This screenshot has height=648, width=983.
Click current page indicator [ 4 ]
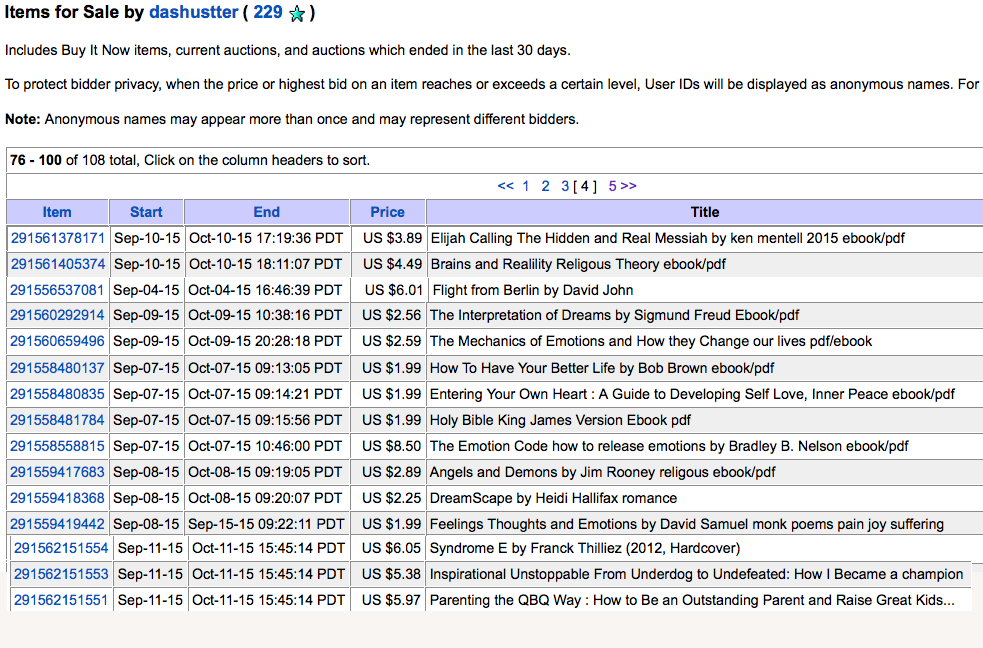(585, 186)
